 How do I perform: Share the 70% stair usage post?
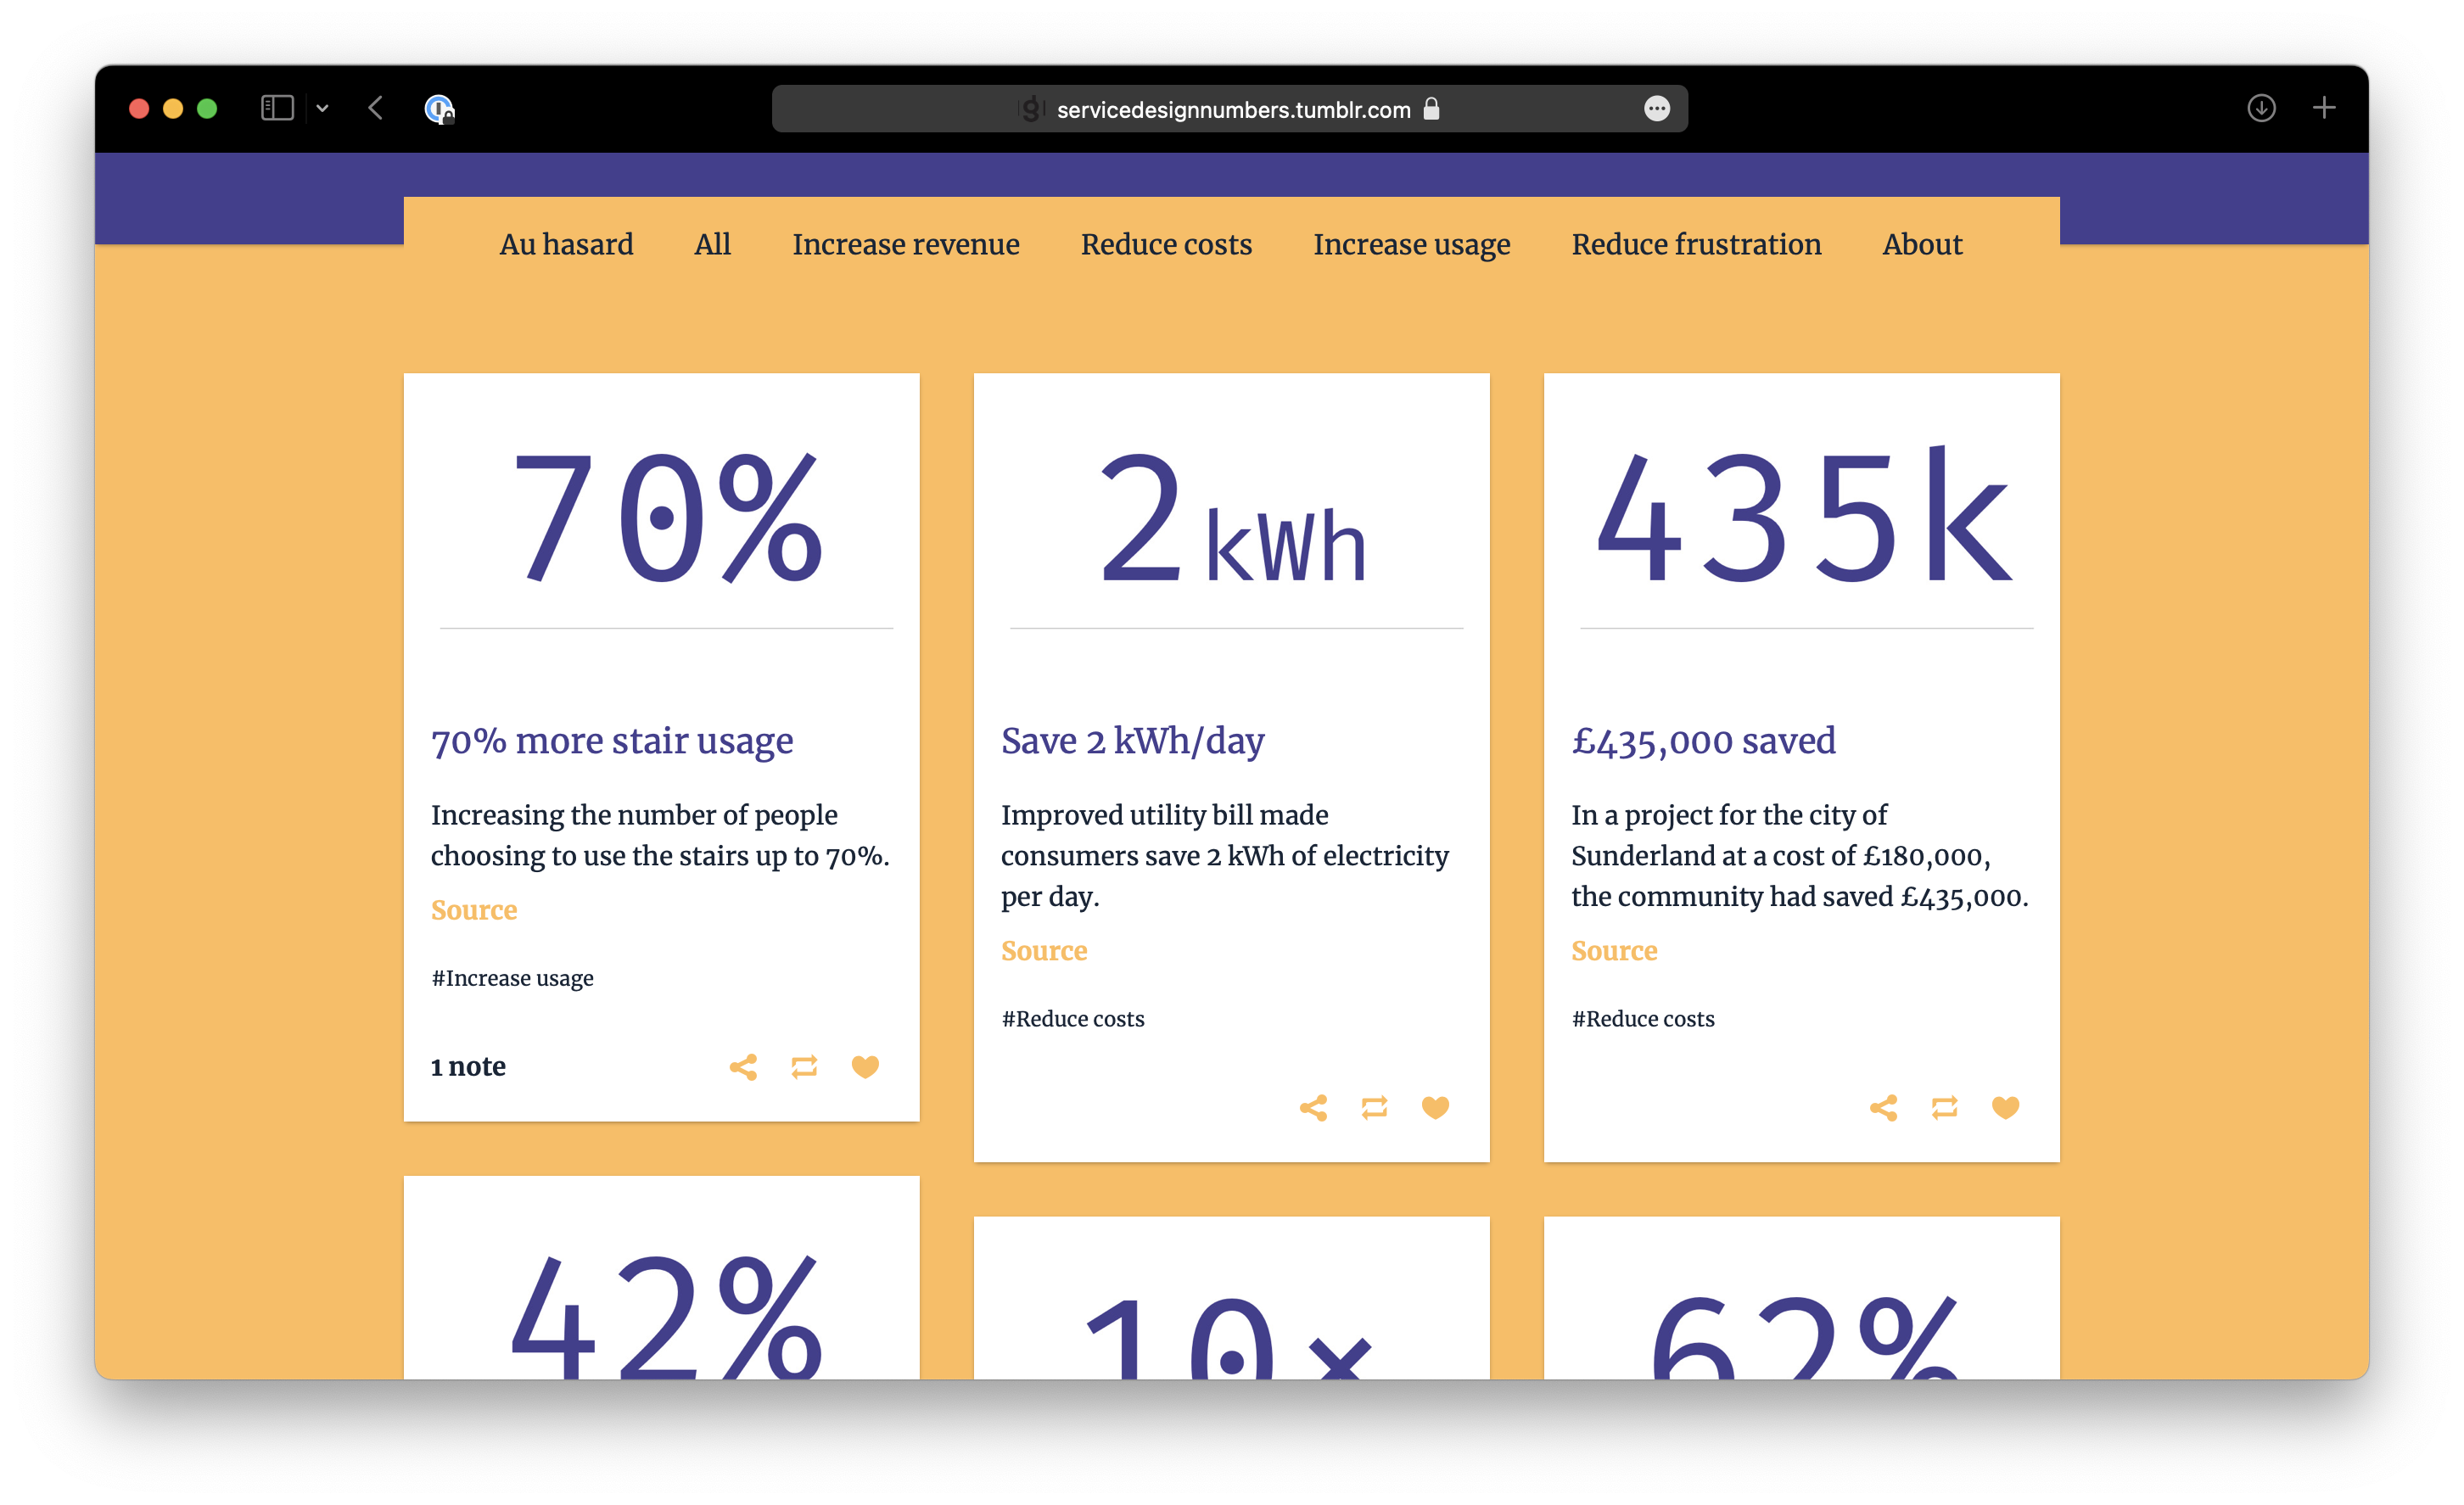(743, 1067)
